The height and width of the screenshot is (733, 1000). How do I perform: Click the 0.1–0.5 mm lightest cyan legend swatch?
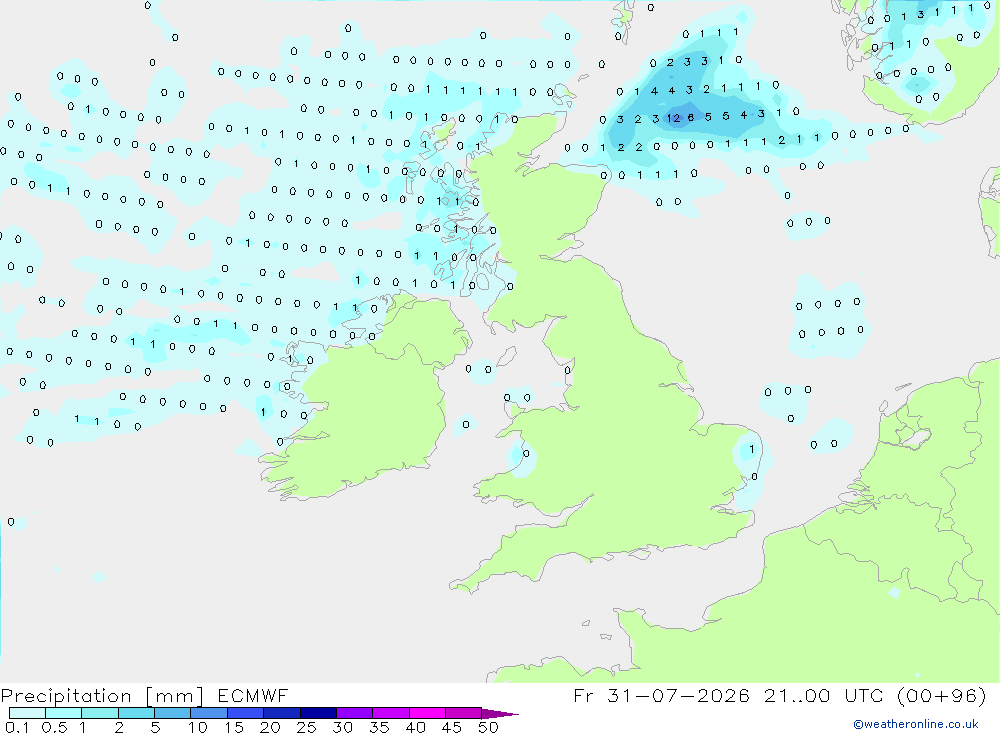click(x=27, y=713)
